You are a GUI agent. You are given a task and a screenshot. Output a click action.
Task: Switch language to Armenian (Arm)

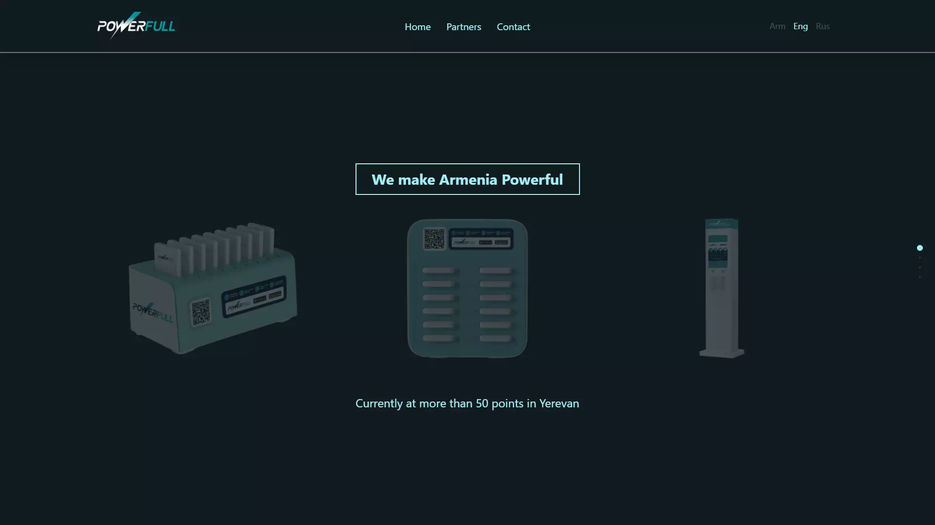777,27
